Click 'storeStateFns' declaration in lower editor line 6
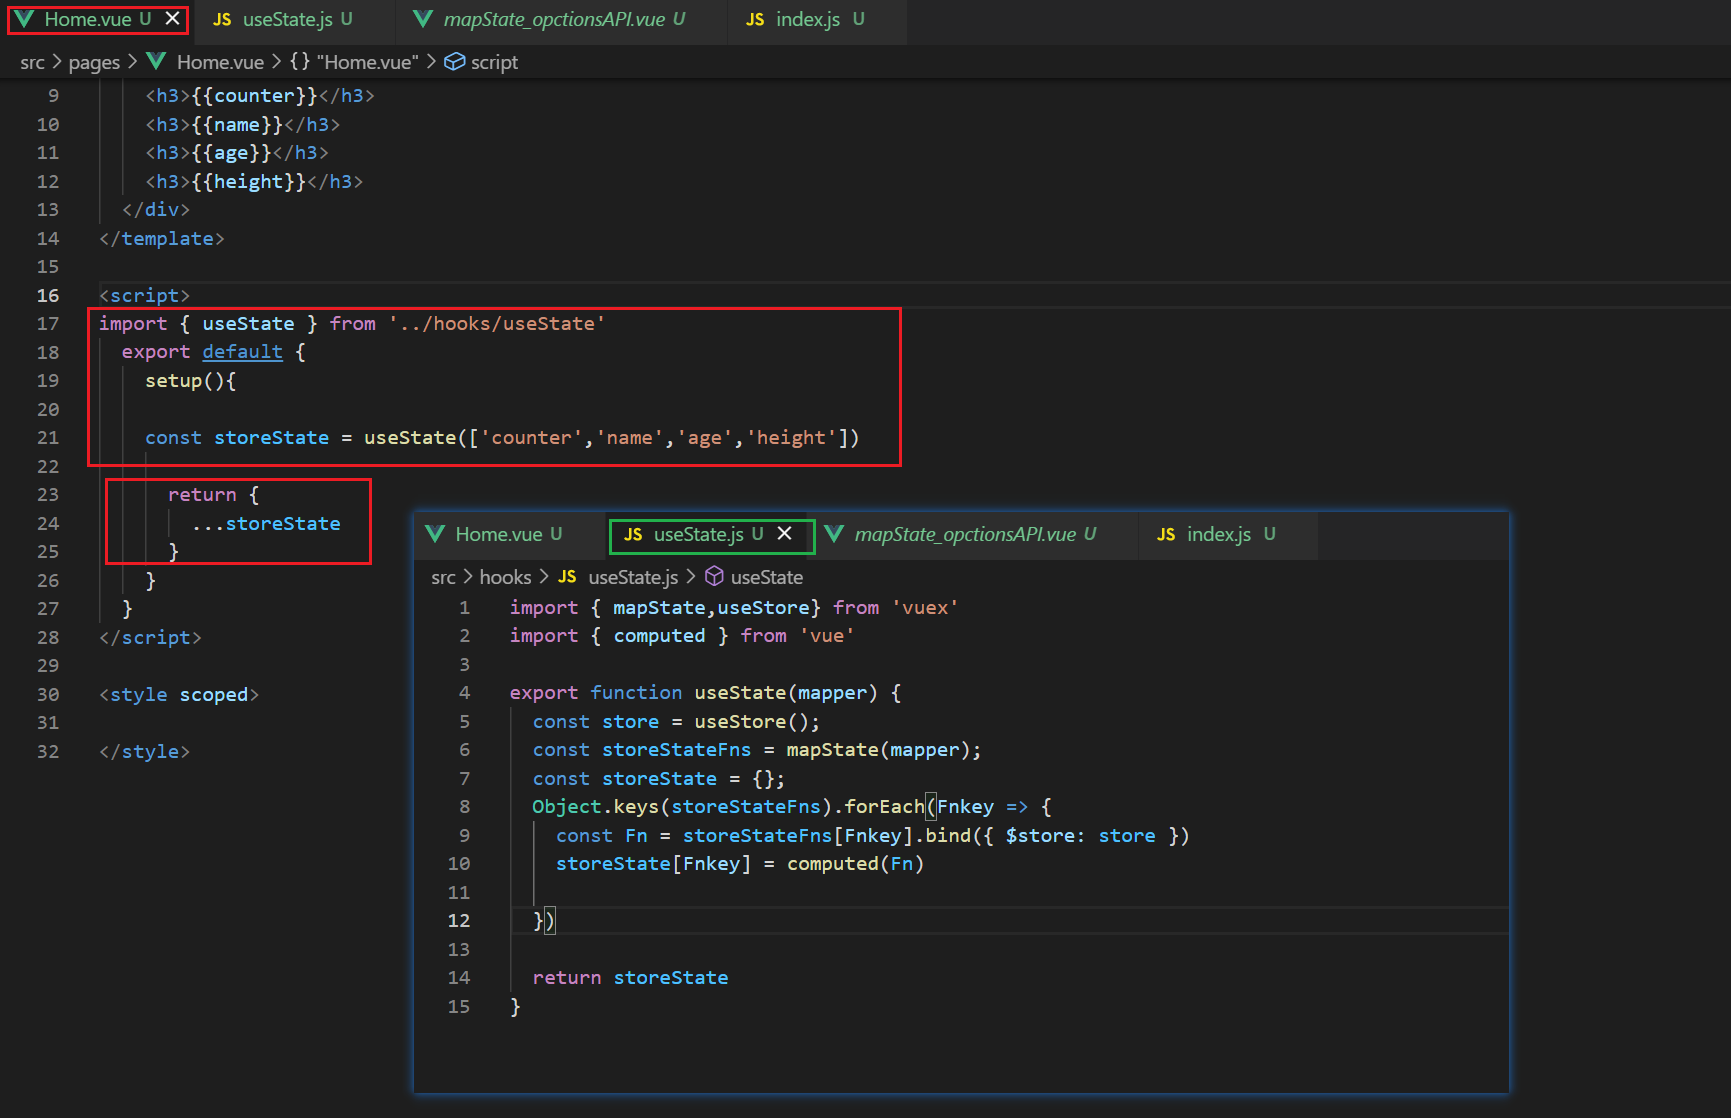Screen dimensions: 1731x1118 coord(676,750)
